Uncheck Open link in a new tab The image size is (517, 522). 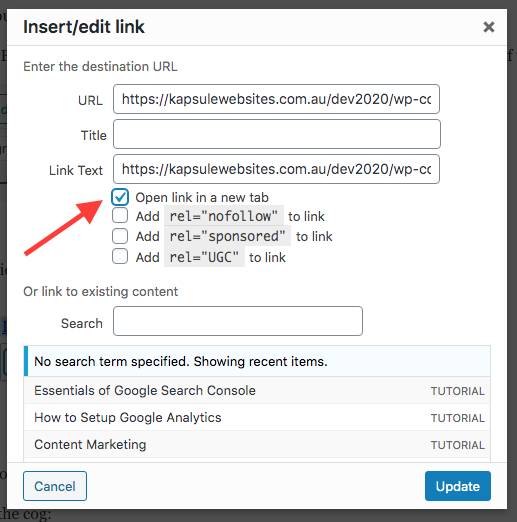[120, 197]
